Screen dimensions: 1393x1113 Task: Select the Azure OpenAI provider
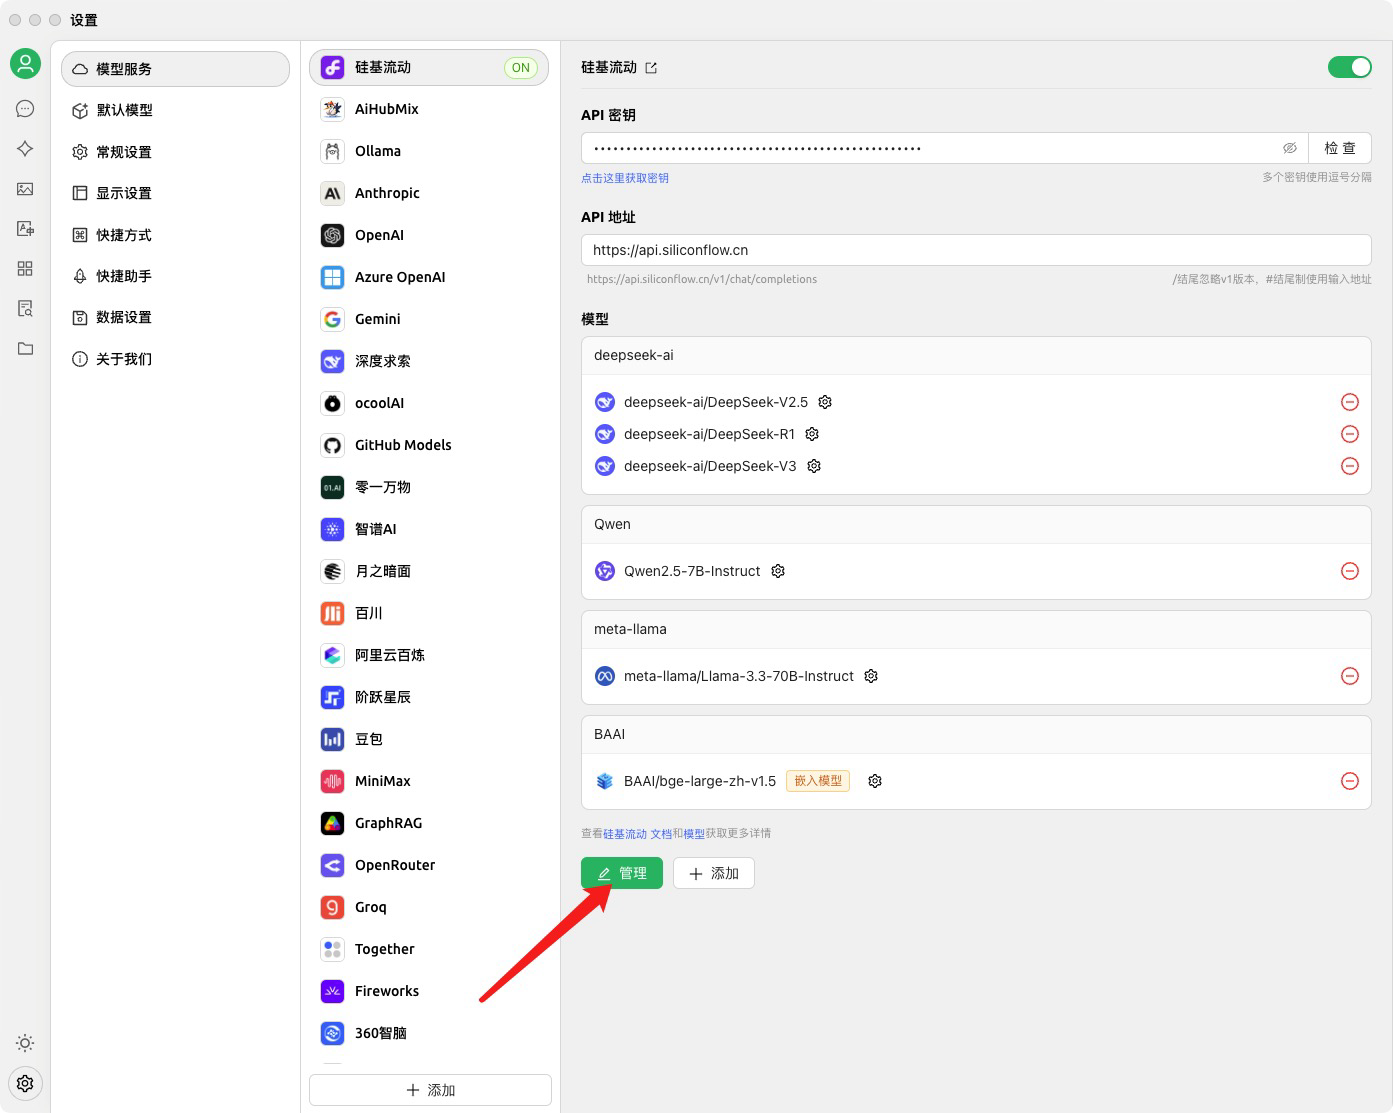[x=429, y=277]
